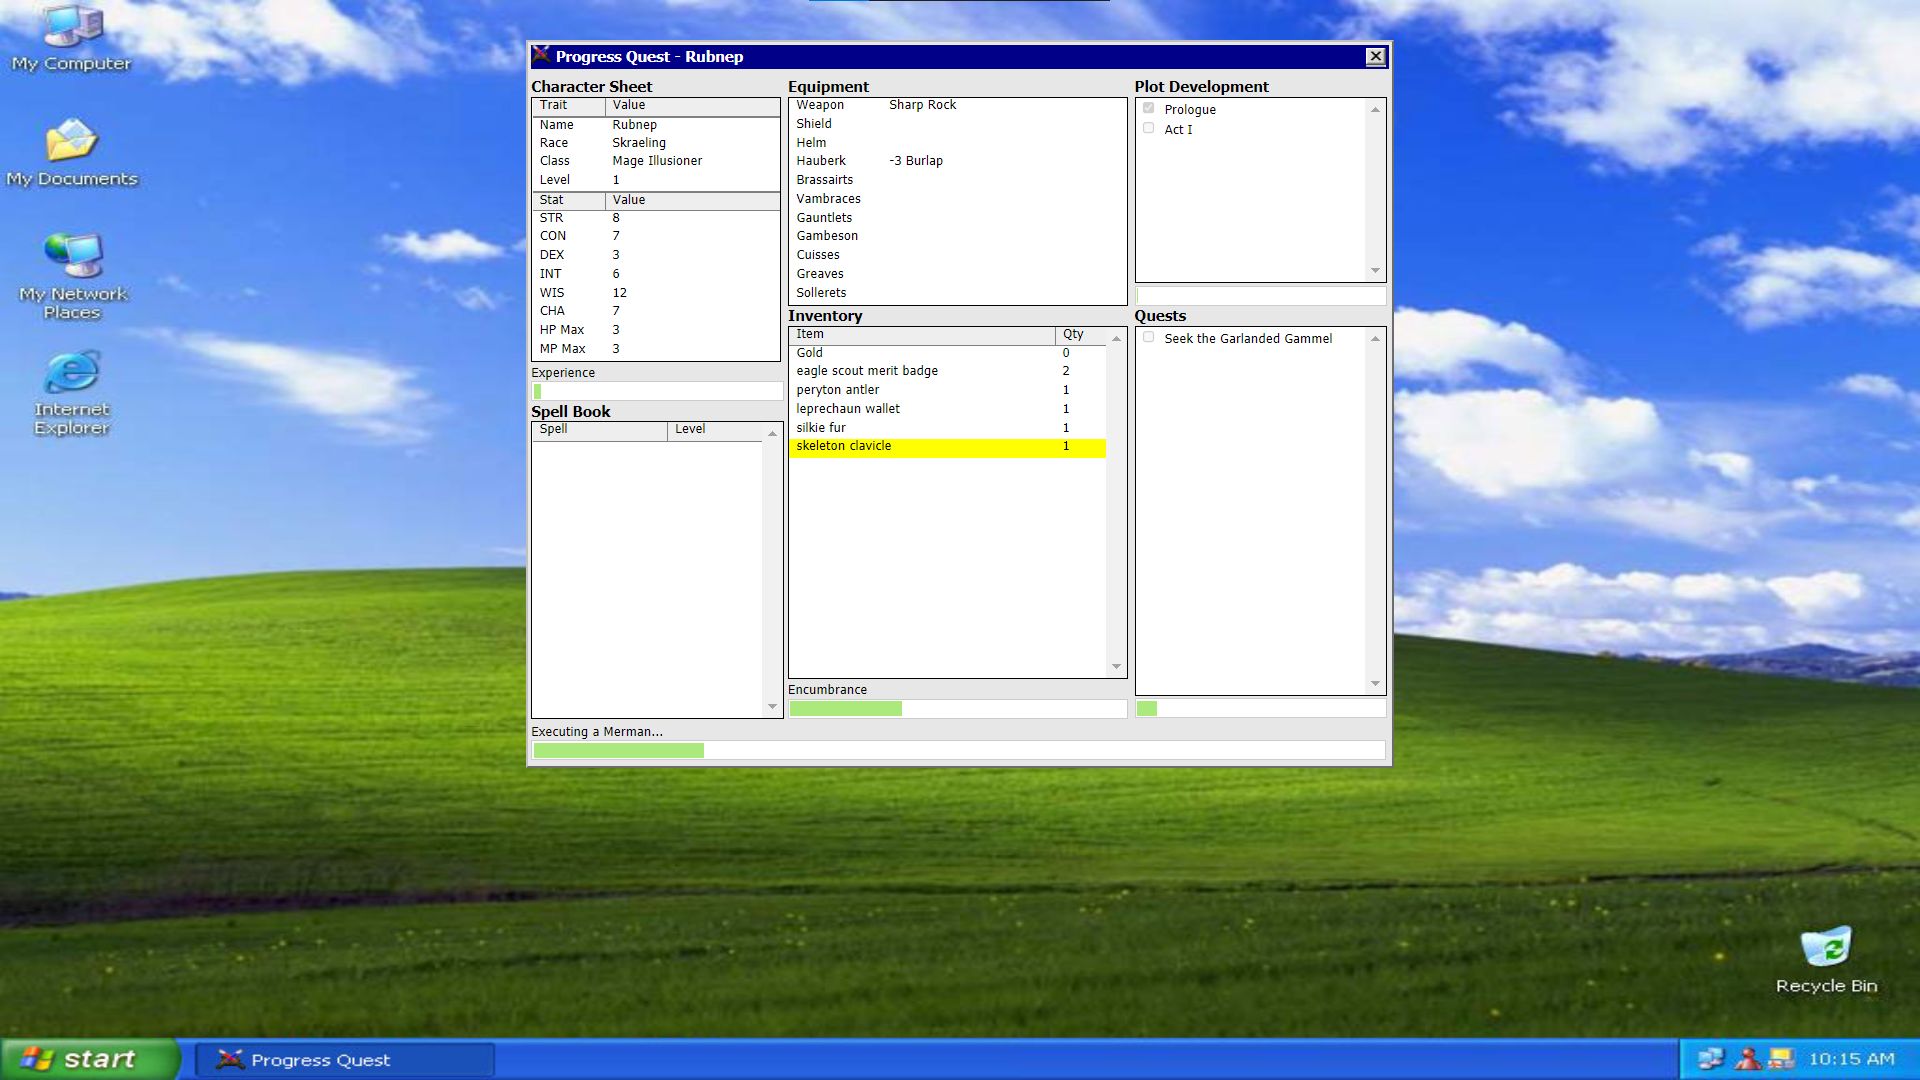Select the Gauntlets equipment row
The image size is (1920, 1080).
pyautogui.click(x=957, y=218)
